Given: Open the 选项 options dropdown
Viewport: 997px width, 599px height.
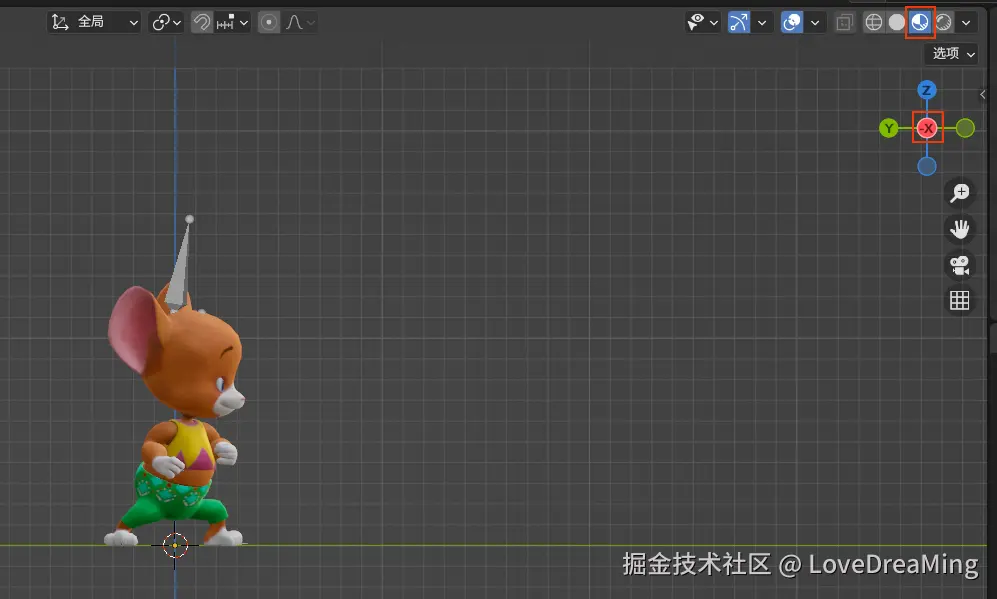Looking at the screenshot, I should [951, 53].
